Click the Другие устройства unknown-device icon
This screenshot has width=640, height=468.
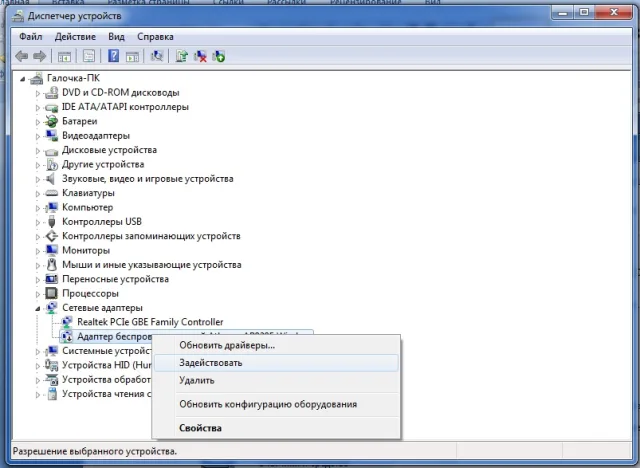tap(51, 164)
